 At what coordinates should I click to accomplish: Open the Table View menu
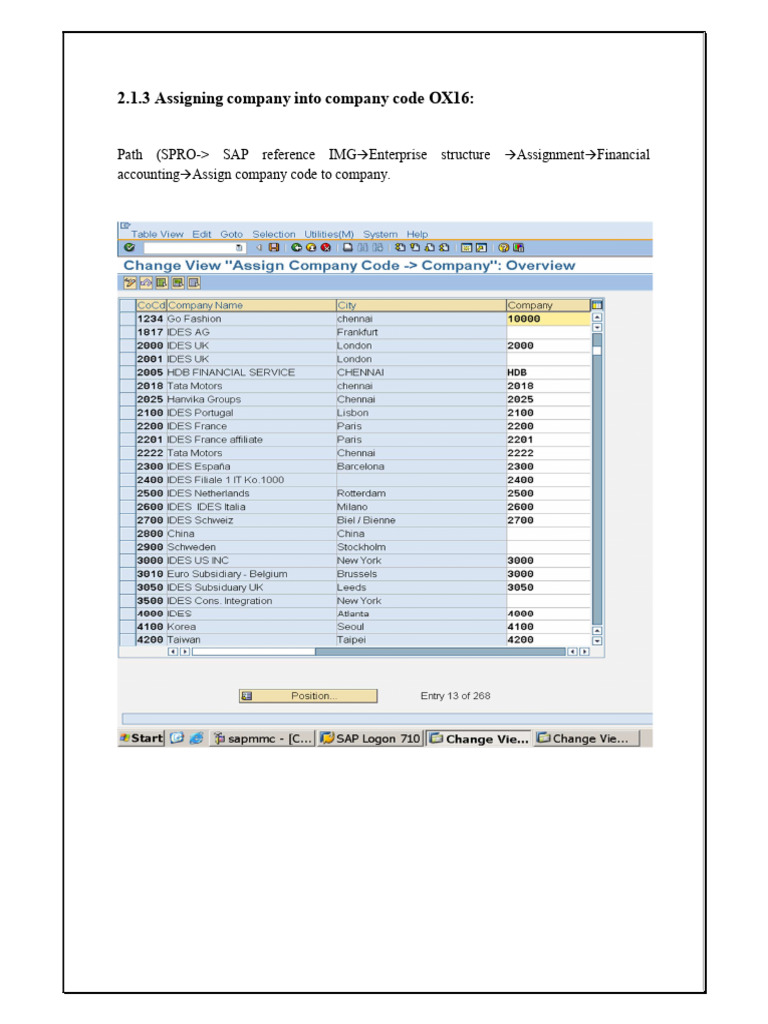point(157,234)
